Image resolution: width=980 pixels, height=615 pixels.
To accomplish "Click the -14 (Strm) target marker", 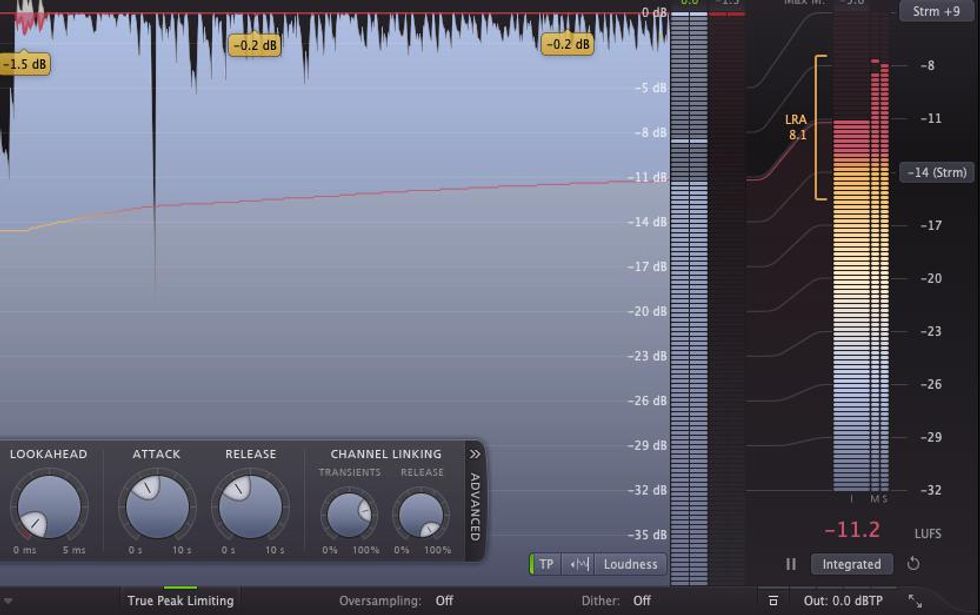I will (936, 172).
